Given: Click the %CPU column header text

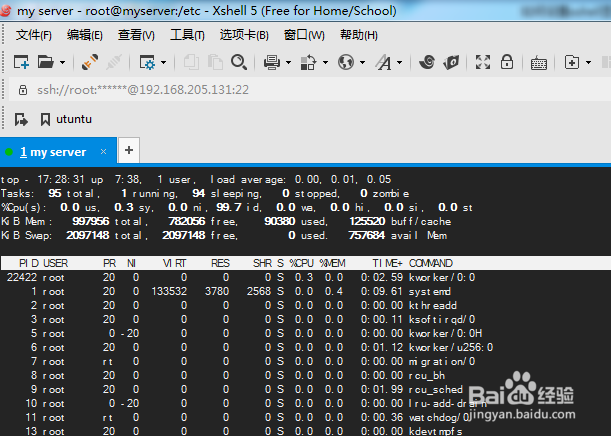Looking at the screenshot, I should pos(302,263).
